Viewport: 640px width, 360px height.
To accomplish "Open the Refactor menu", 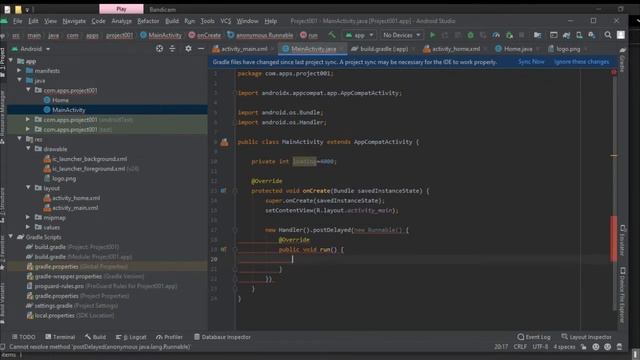I will pyautogui.click(x=148, y=21).
